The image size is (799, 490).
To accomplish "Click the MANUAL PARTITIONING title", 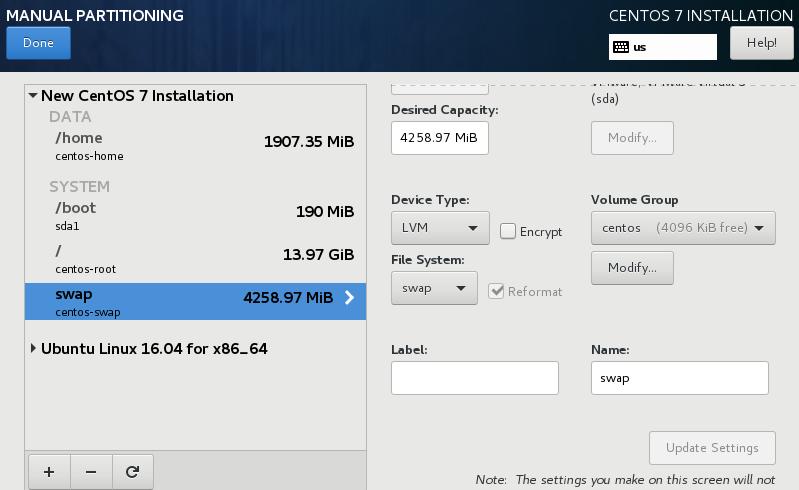I will click(x=95, y=15).
